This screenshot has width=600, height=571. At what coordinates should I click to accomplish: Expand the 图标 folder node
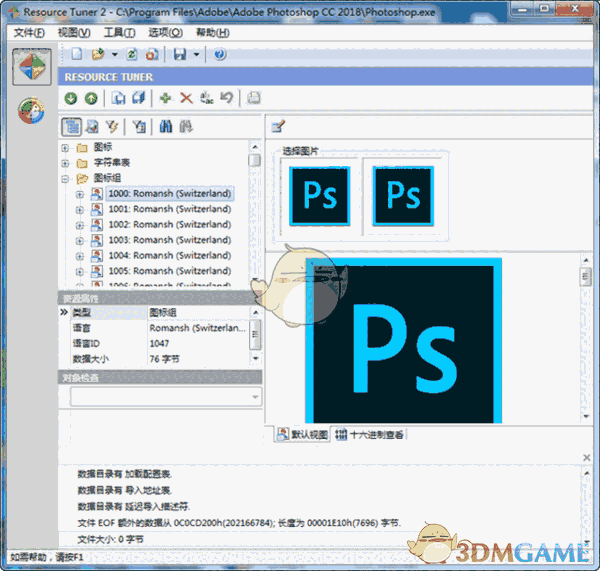[x=65, y=148]
